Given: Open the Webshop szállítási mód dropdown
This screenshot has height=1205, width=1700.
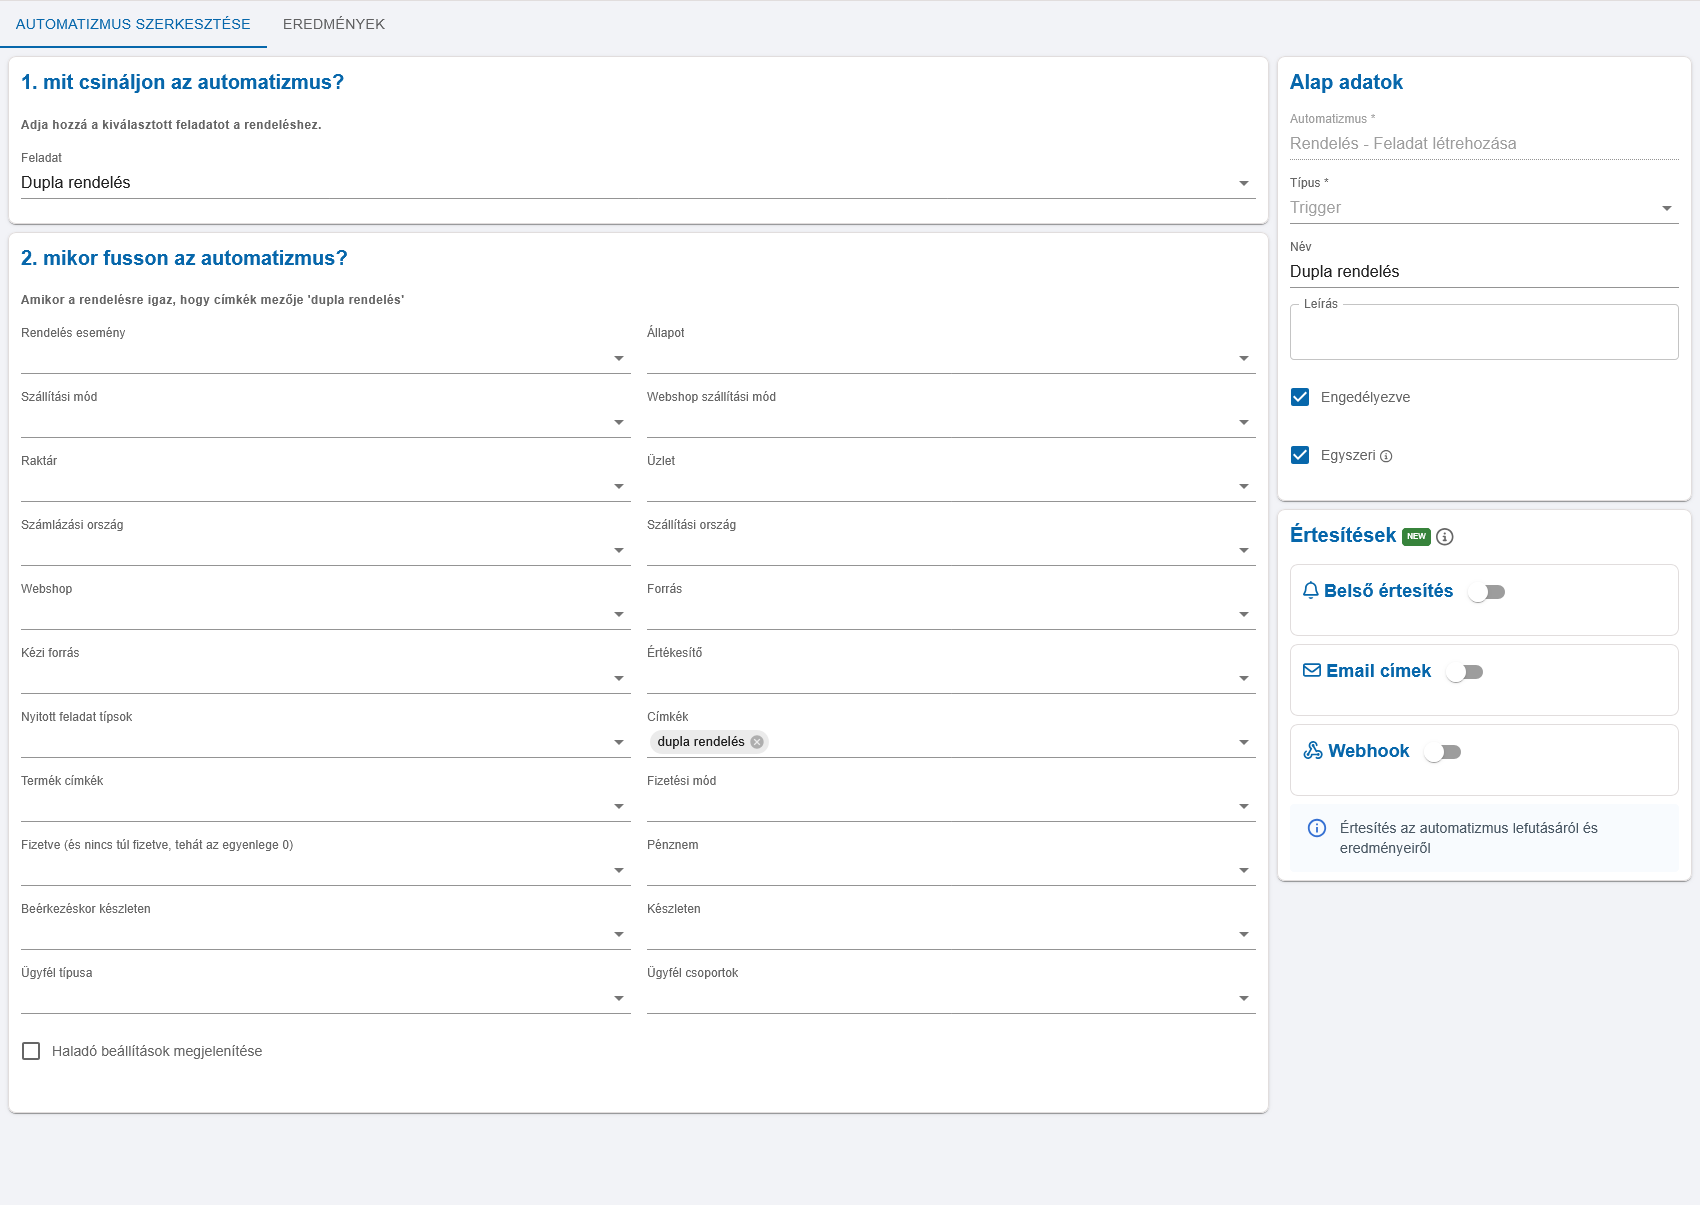Looking at the screenshot, I should coord(951,422).
